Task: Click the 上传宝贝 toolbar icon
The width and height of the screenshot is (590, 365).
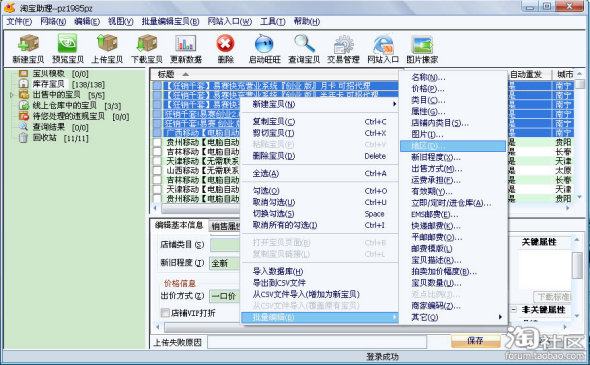Action: [x=107, y=49]
